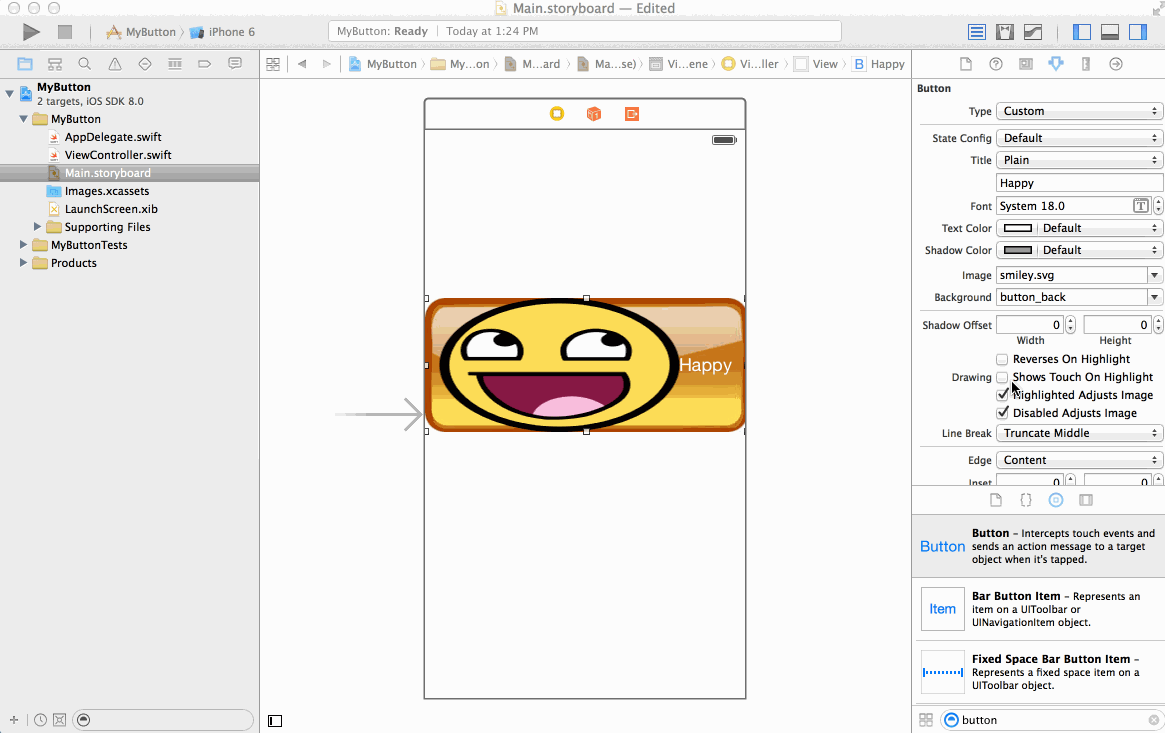Click the Stop button in toolbar
1165x733 pixels.
[x=65, y=32]
